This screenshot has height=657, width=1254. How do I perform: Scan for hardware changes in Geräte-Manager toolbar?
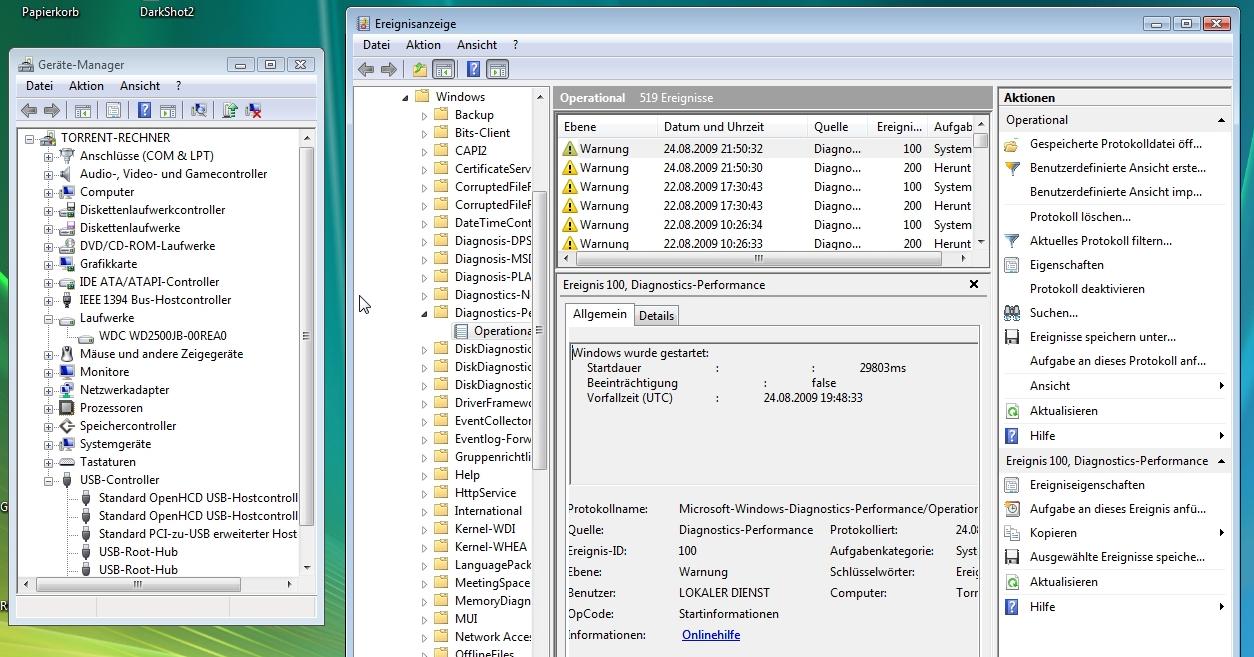(199, 111)
